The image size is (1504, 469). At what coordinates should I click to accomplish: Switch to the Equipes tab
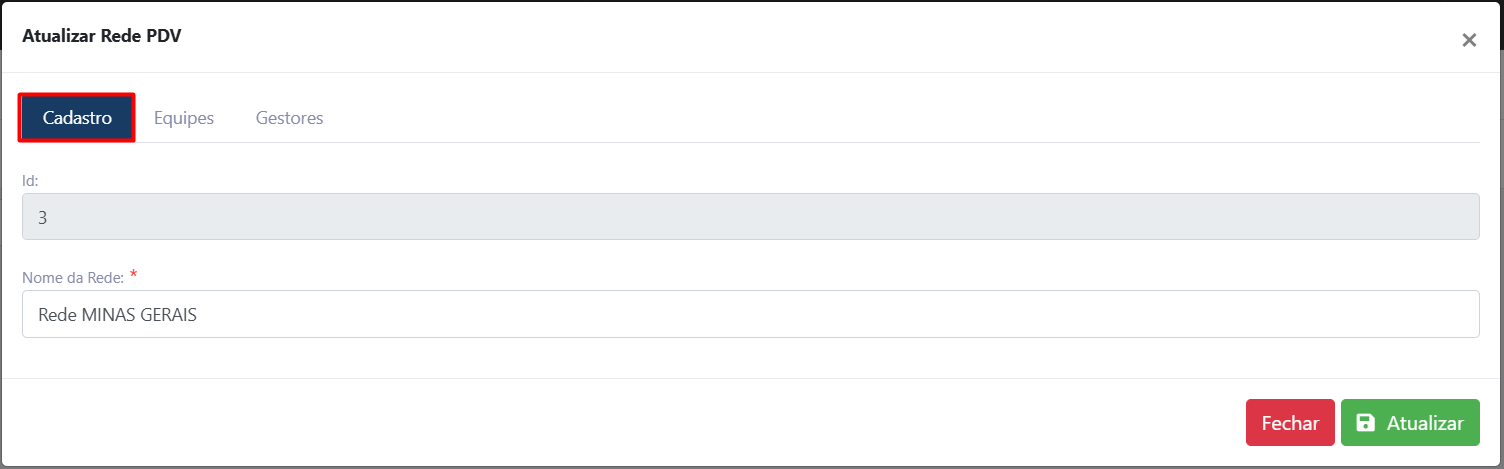[184, 118]
